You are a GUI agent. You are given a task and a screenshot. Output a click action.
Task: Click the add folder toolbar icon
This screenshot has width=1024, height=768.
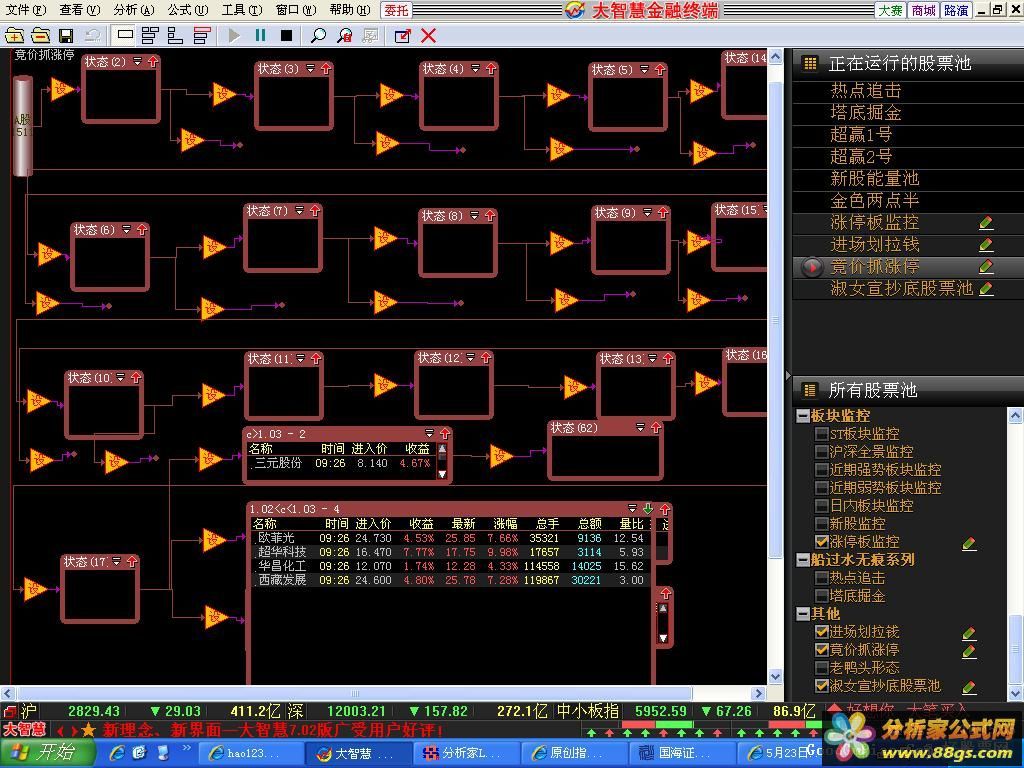tap(14, 36)
